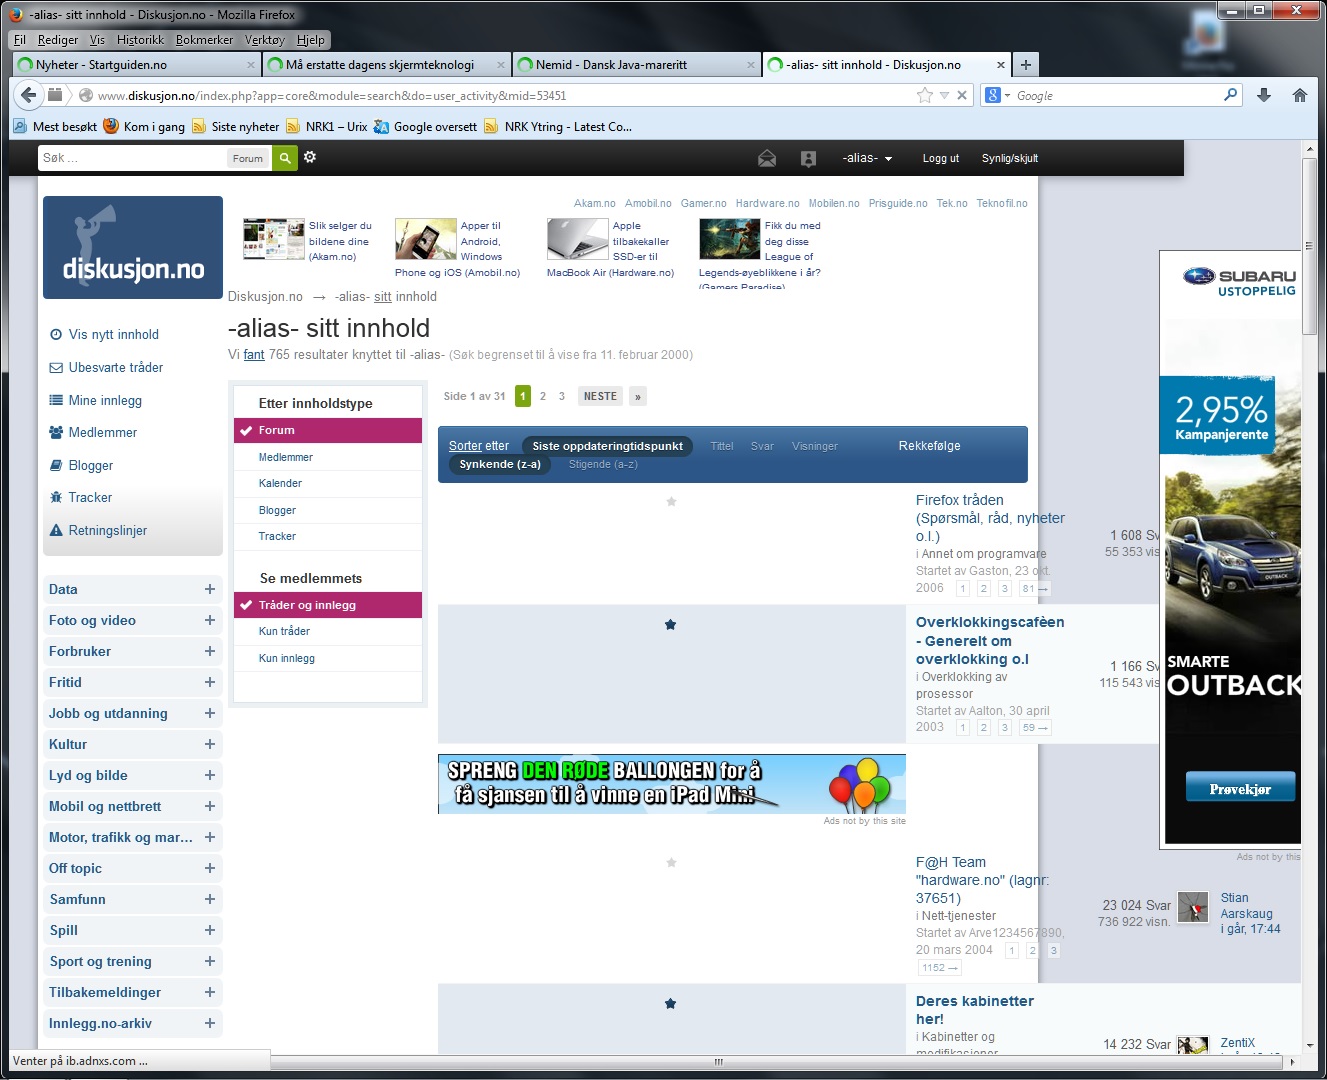Click the Firefox downloads arrow icon
Image resolution: width=1327 pixels, height=1080 pixels.
click(x=1264, y=95)
